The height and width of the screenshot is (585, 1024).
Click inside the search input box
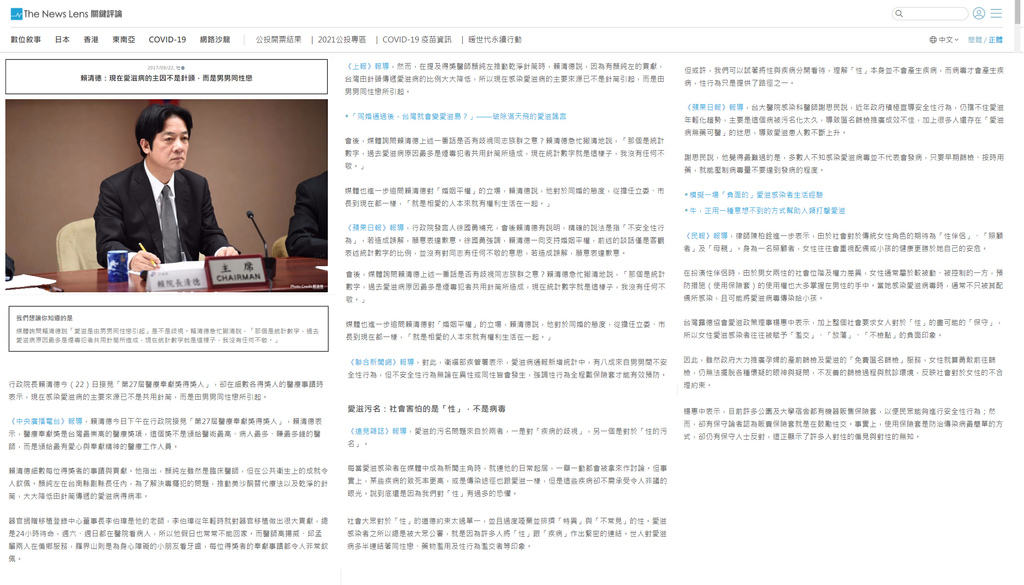(x=935, y=14)
